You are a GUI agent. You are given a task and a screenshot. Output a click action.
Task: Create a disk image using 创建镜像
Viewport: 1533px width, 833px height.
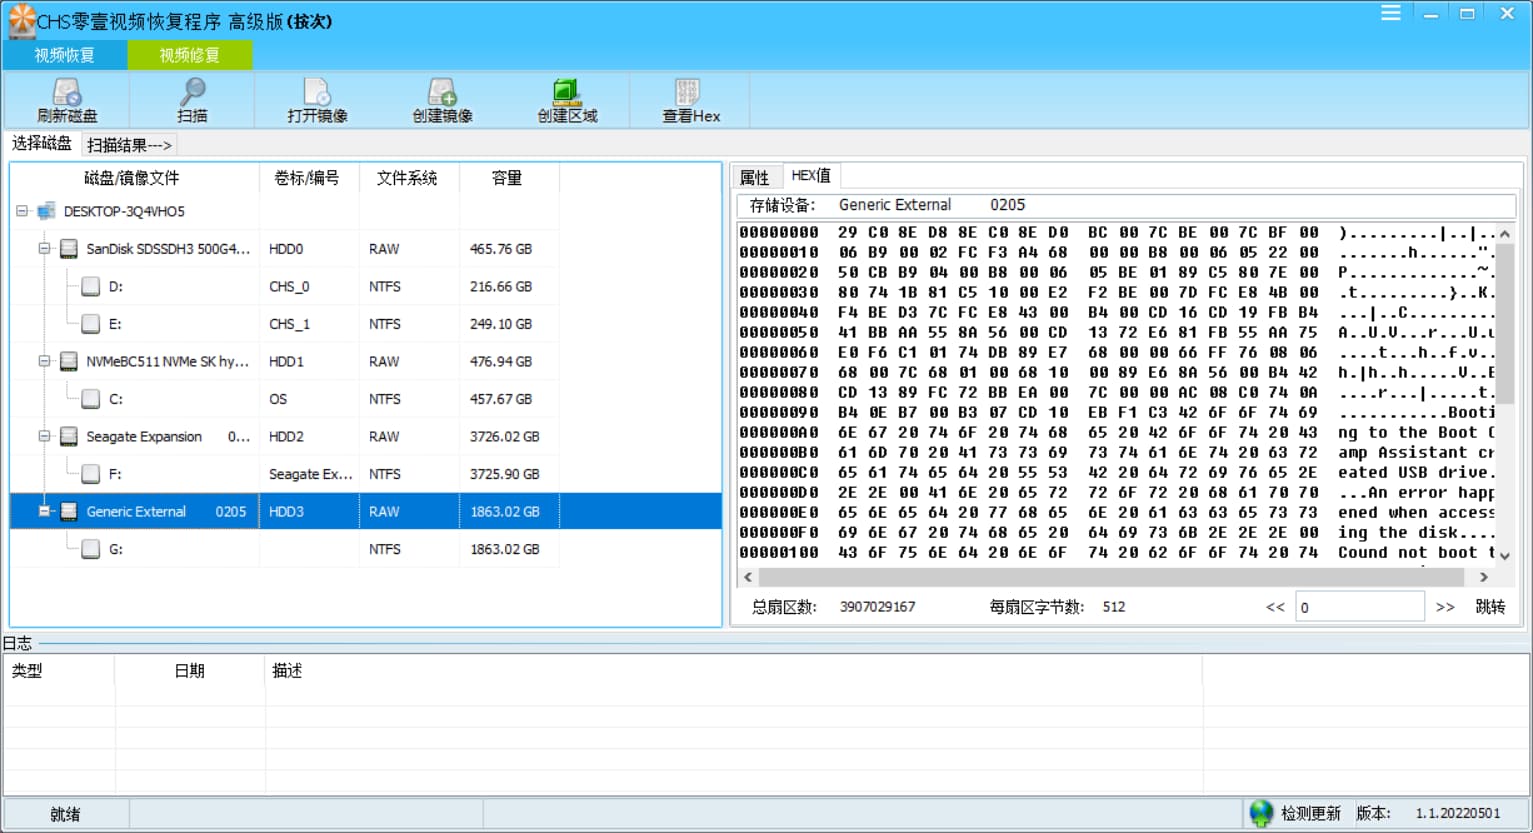tap(440, 99)
